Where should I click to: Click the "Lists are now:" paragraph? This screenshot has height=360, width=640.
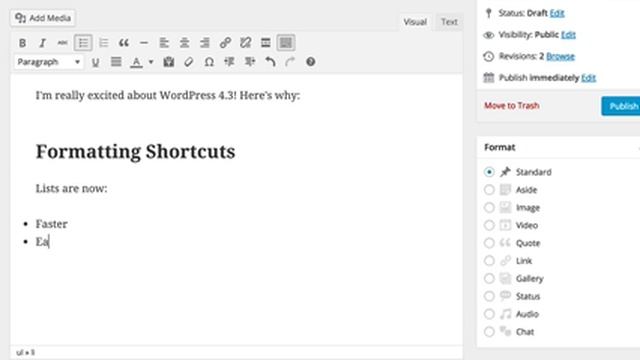click(71, 189)
